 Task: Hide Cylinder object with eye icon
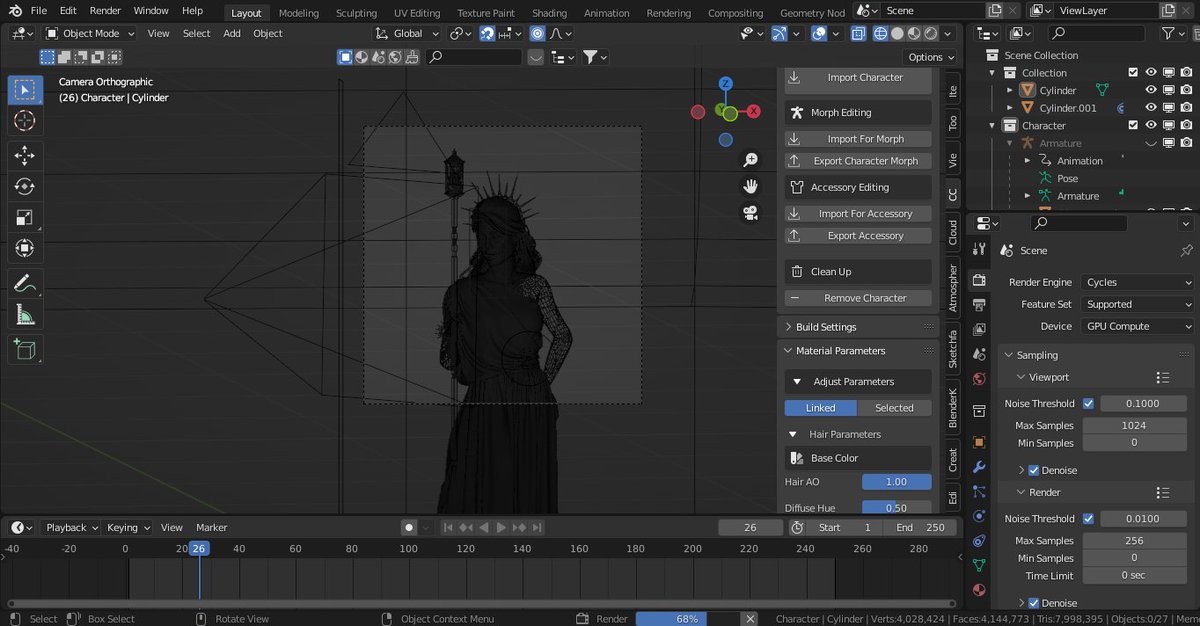coord(1151,90)
